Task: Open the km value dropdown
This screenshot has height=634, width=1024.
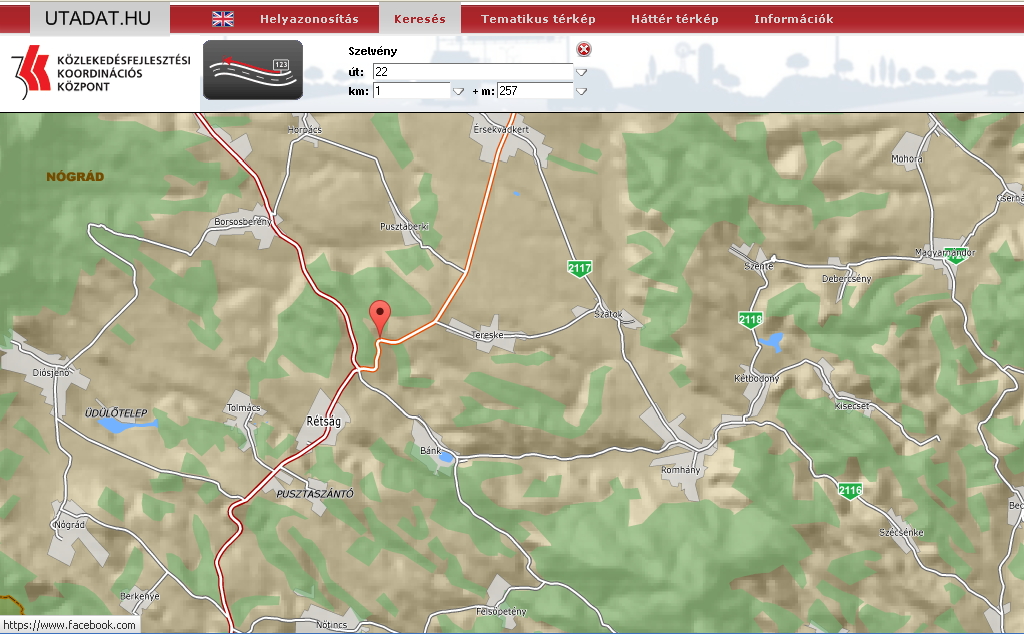Action: [458, 91]
